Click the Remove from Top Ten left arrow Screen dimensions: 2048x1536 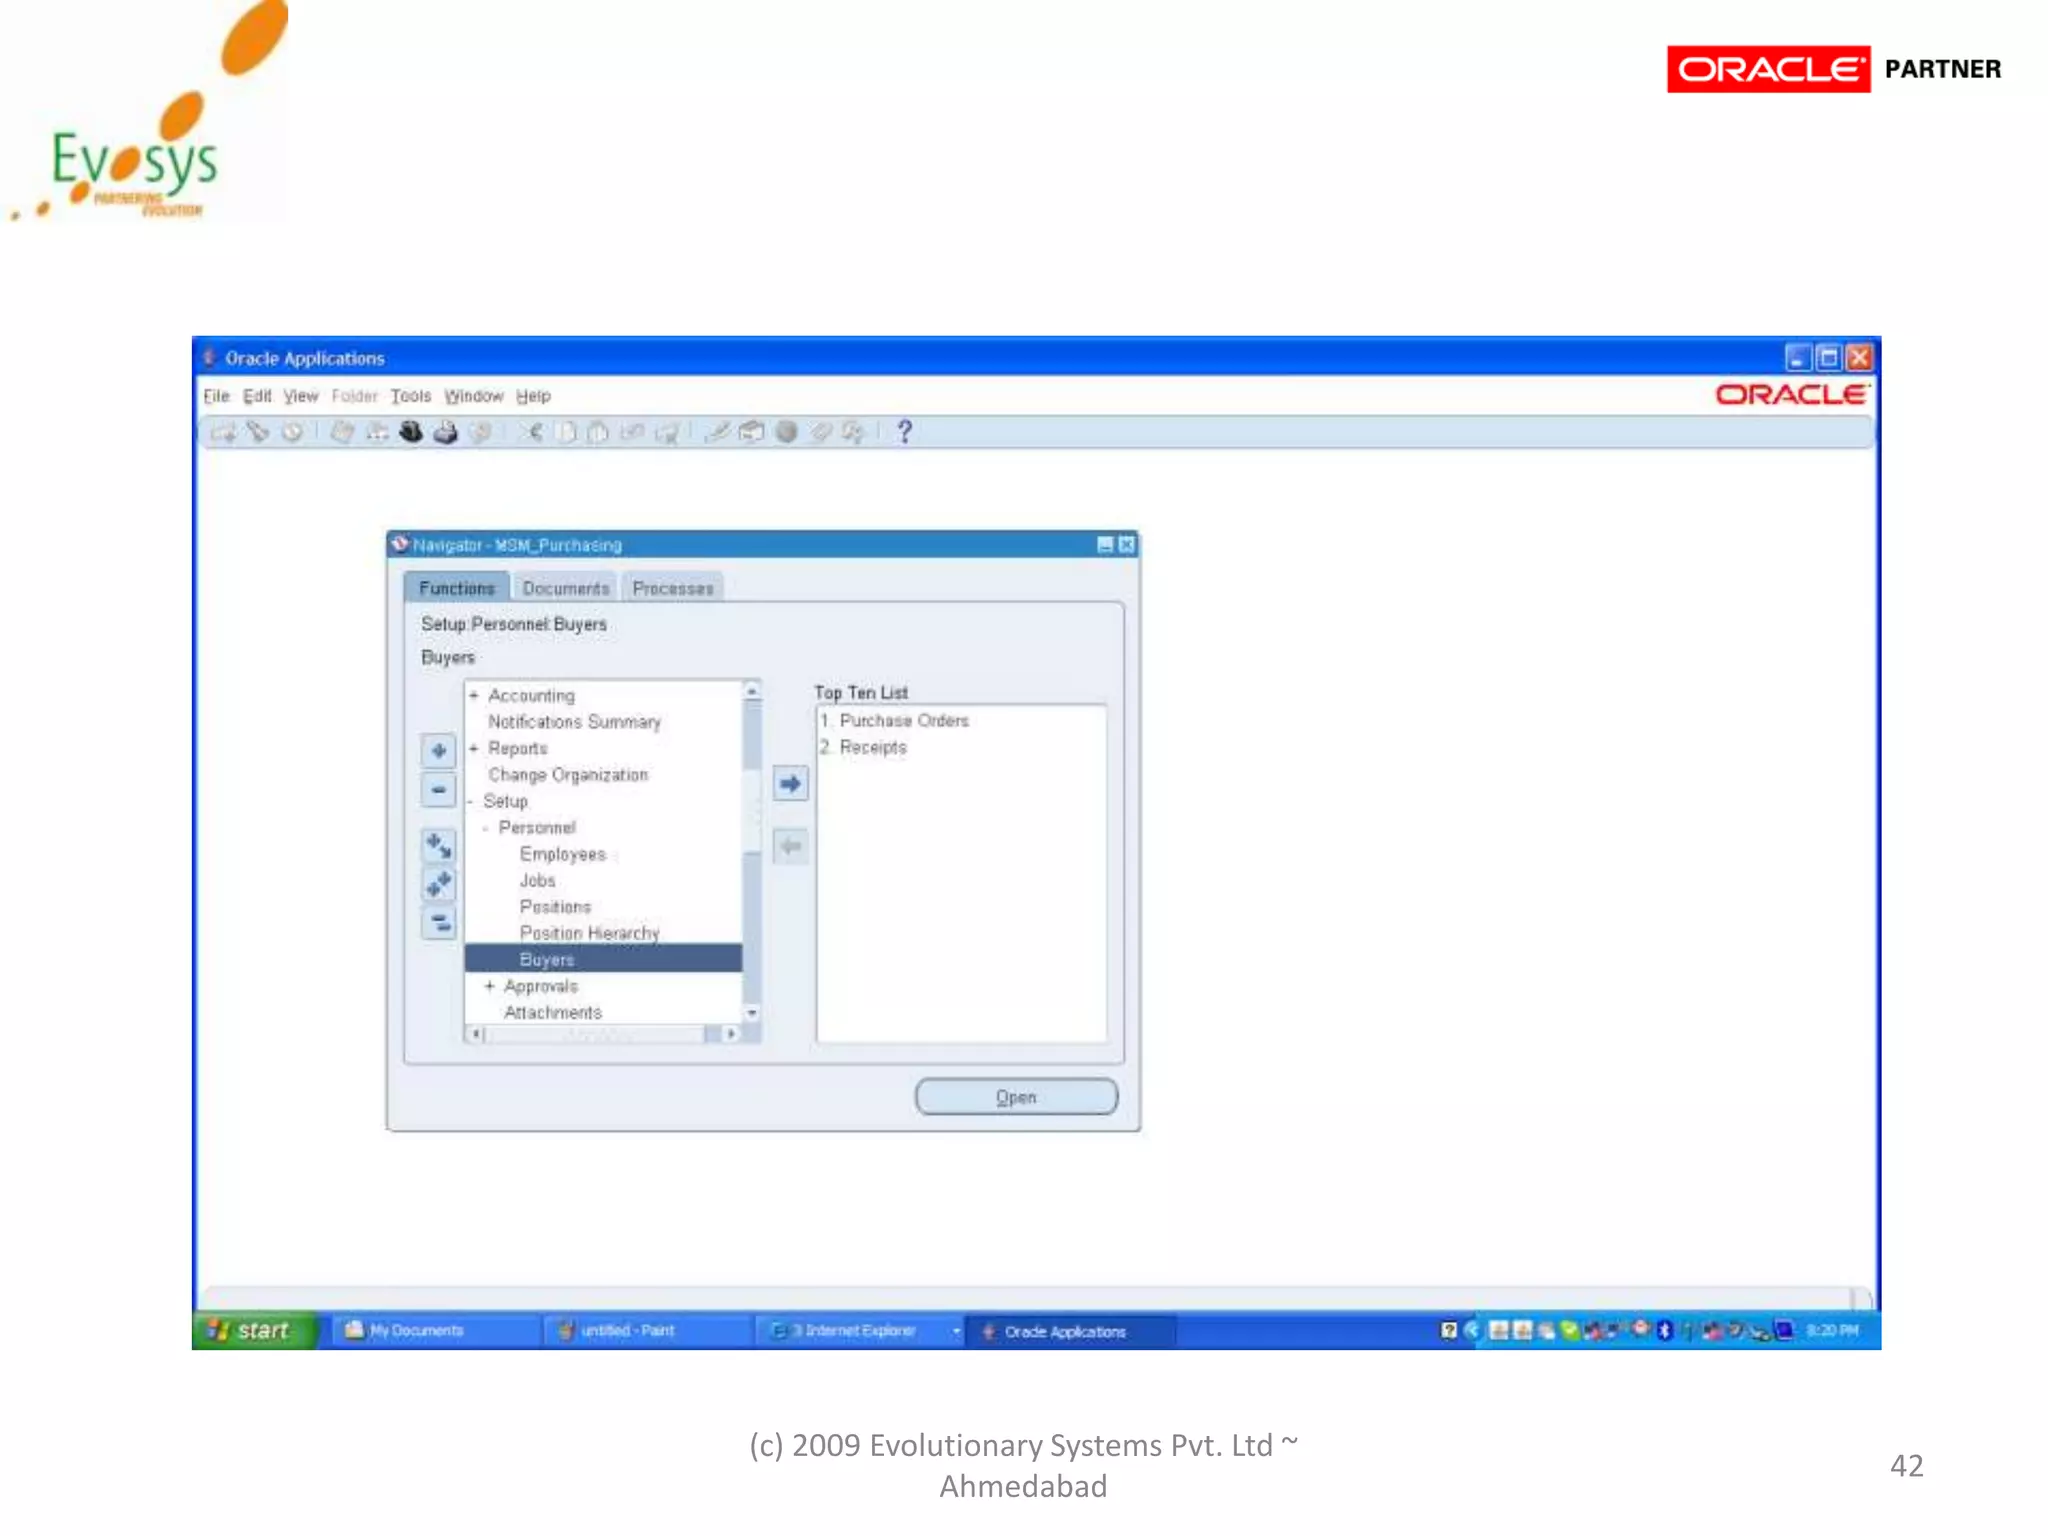point(790,847)
